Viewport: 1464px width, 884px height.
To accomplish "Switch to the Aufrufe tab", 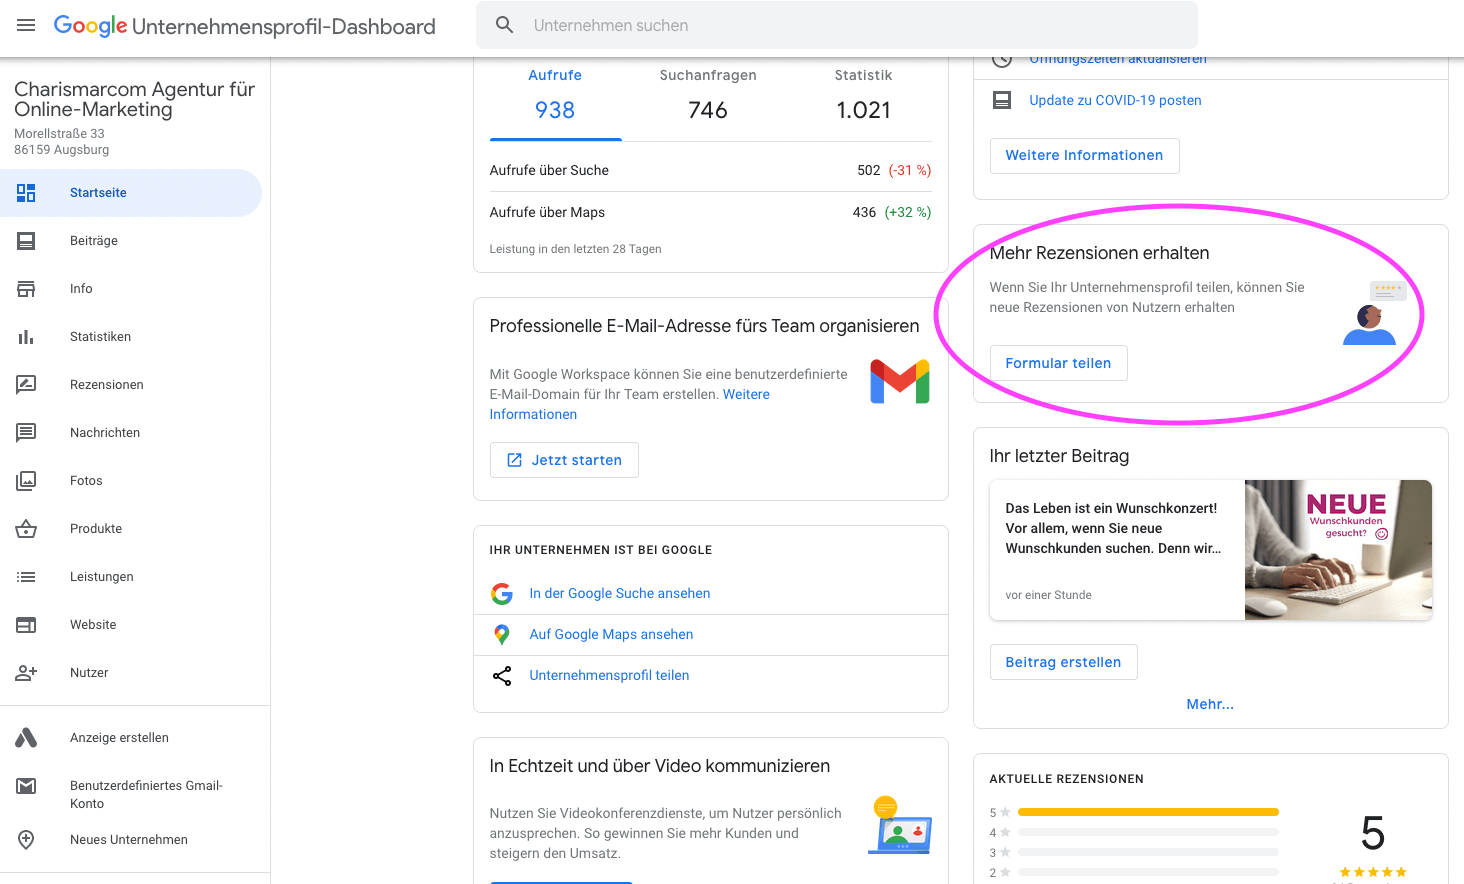I will click(x=555, y=98).
